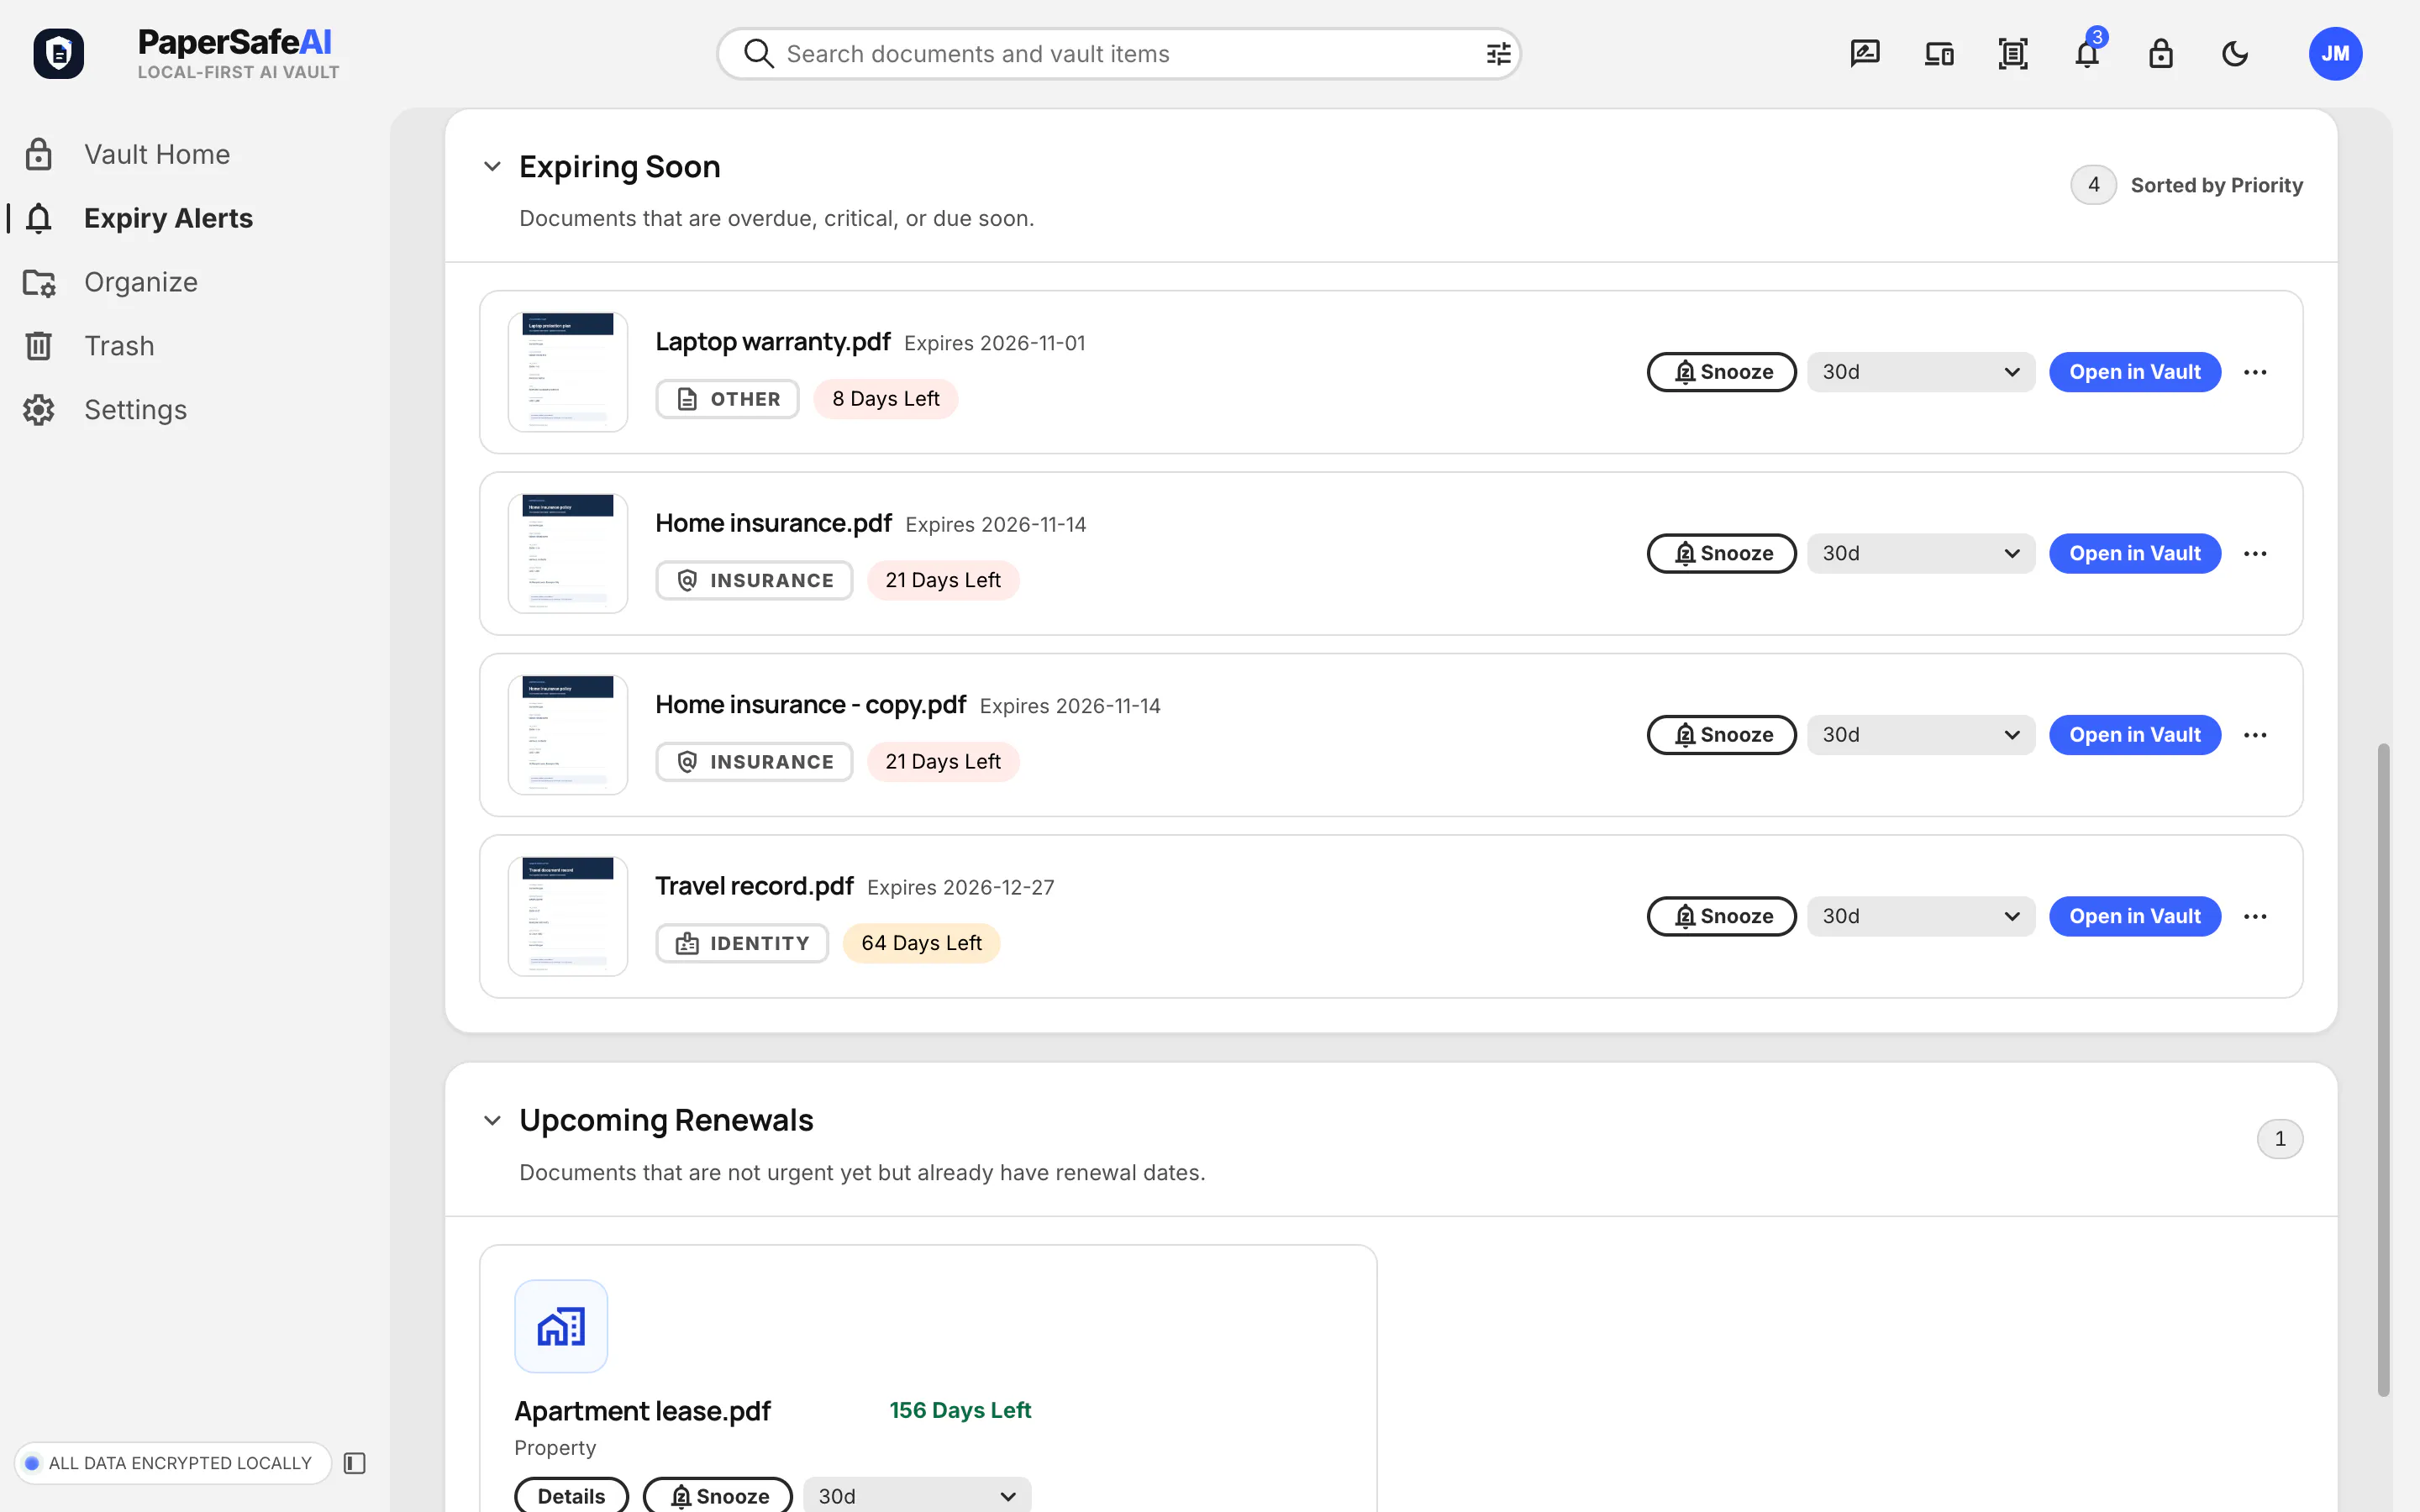This screenshot has width=2420, height=1512.
Task: Open the document scanner icon
Action: point(2013,53)
